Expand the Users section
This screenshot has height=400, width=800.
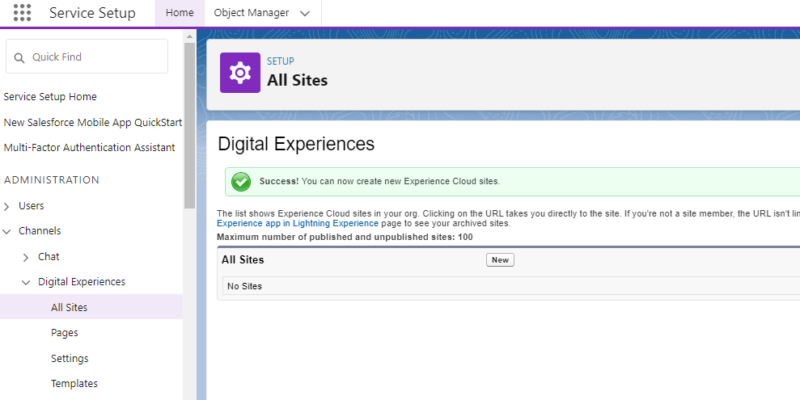pos(6,206)
